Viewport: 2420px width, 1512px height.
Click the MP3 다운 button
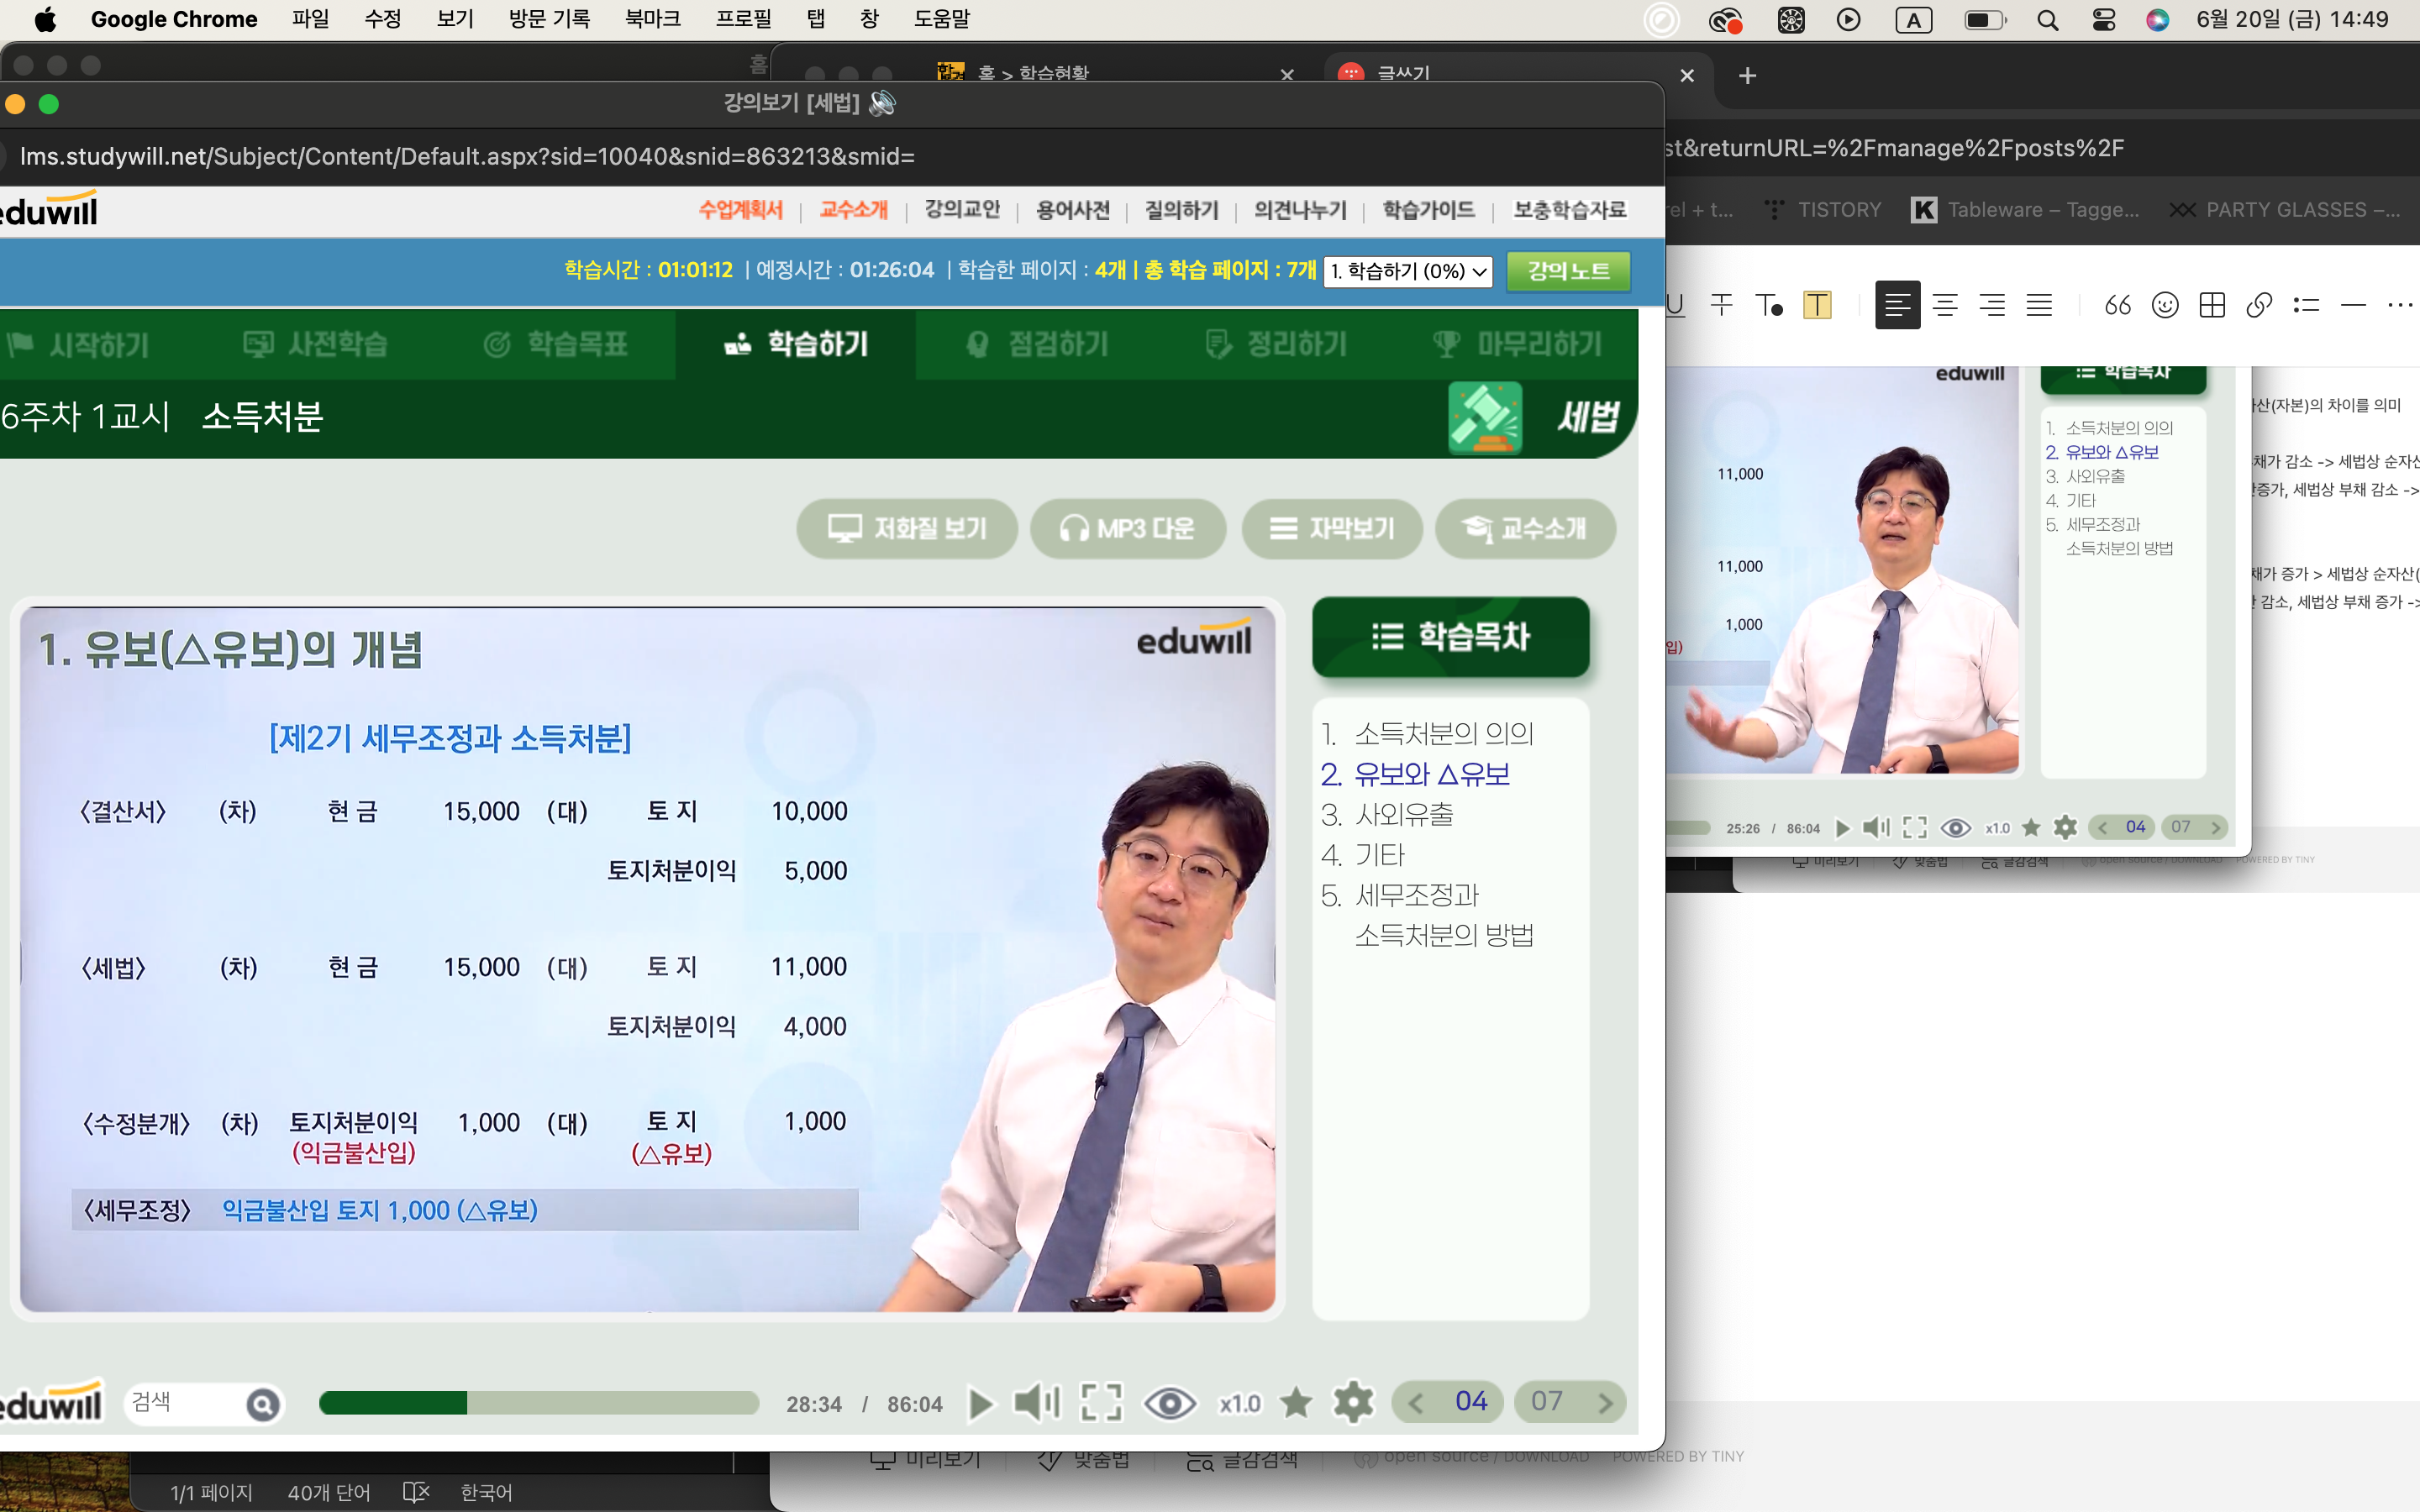pyautogui.click(x=1128, y=528)
